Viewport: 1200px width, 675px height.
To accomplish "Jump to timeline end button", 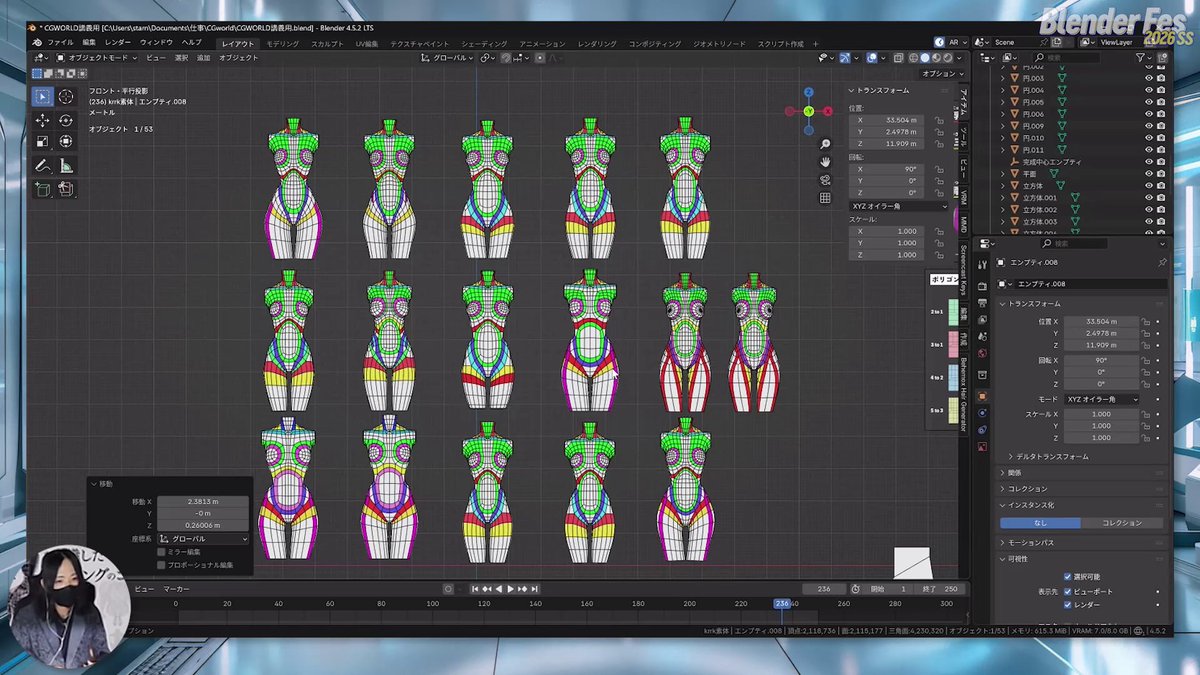I will point(534,589).
